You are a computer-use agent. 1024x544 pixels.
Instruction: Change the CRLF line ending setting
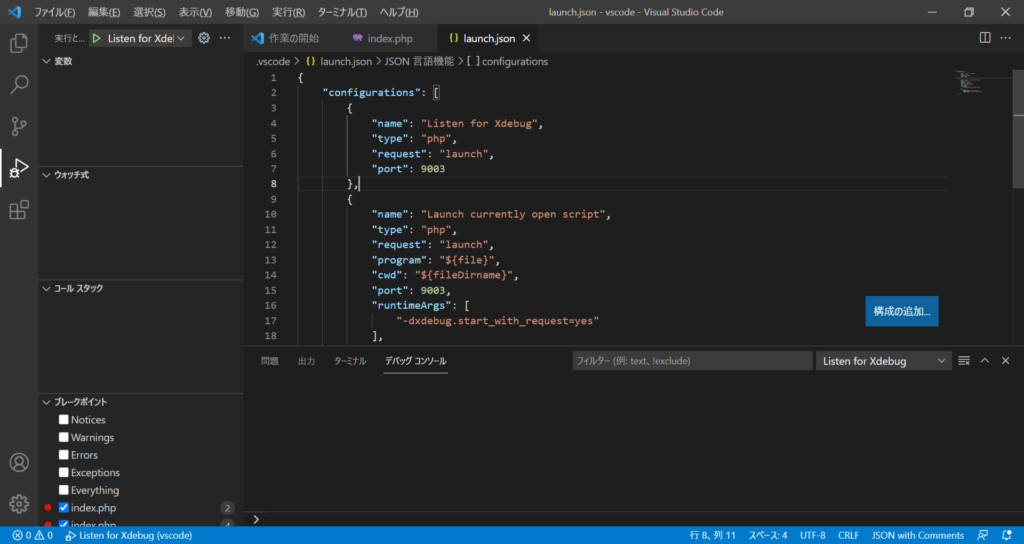(x=848, y=536)
